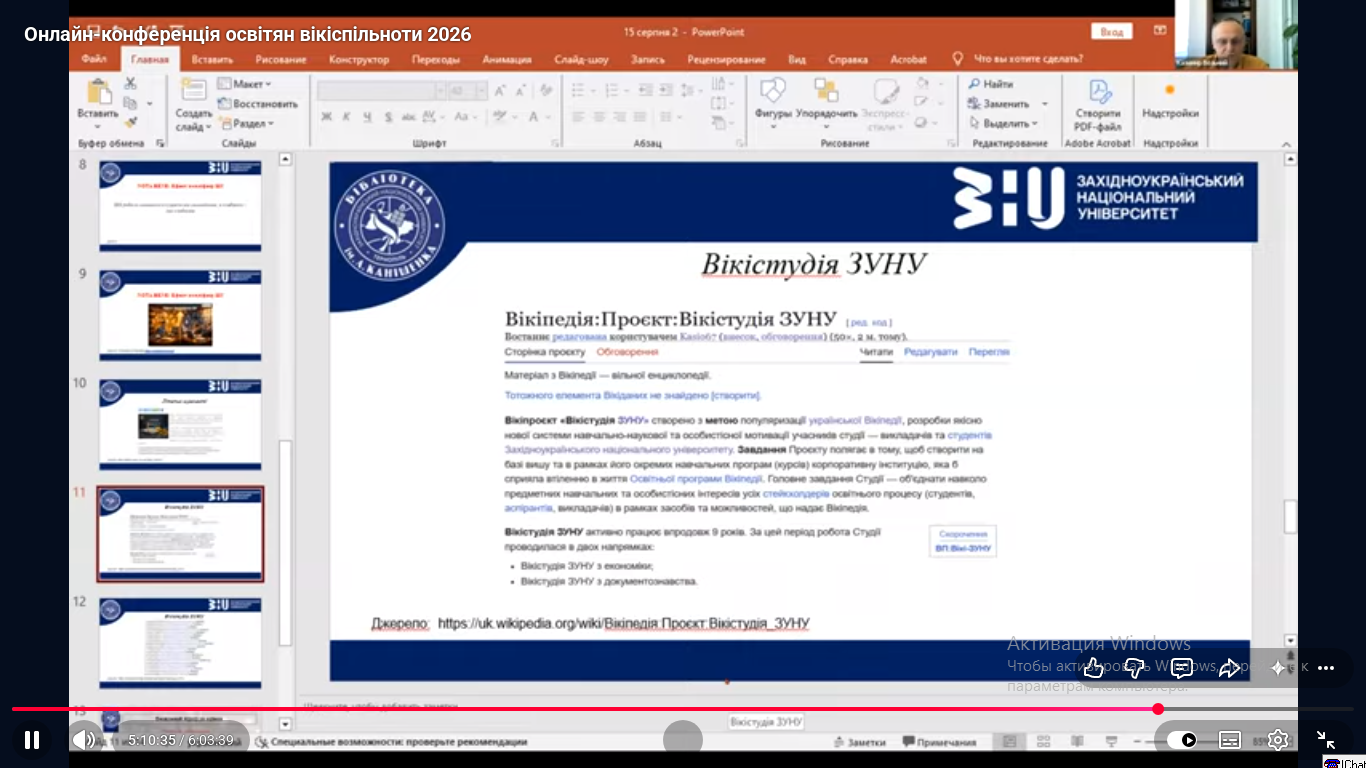Exit full screen mode
Image resolution: width=1366 pixels, height=768 pixels.
coord(1326,740)
